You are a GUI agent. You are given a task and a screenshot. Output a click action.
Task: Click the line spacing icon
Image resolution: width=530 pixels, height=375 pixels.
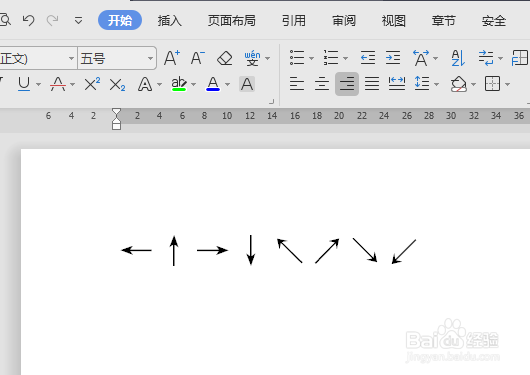421,83
